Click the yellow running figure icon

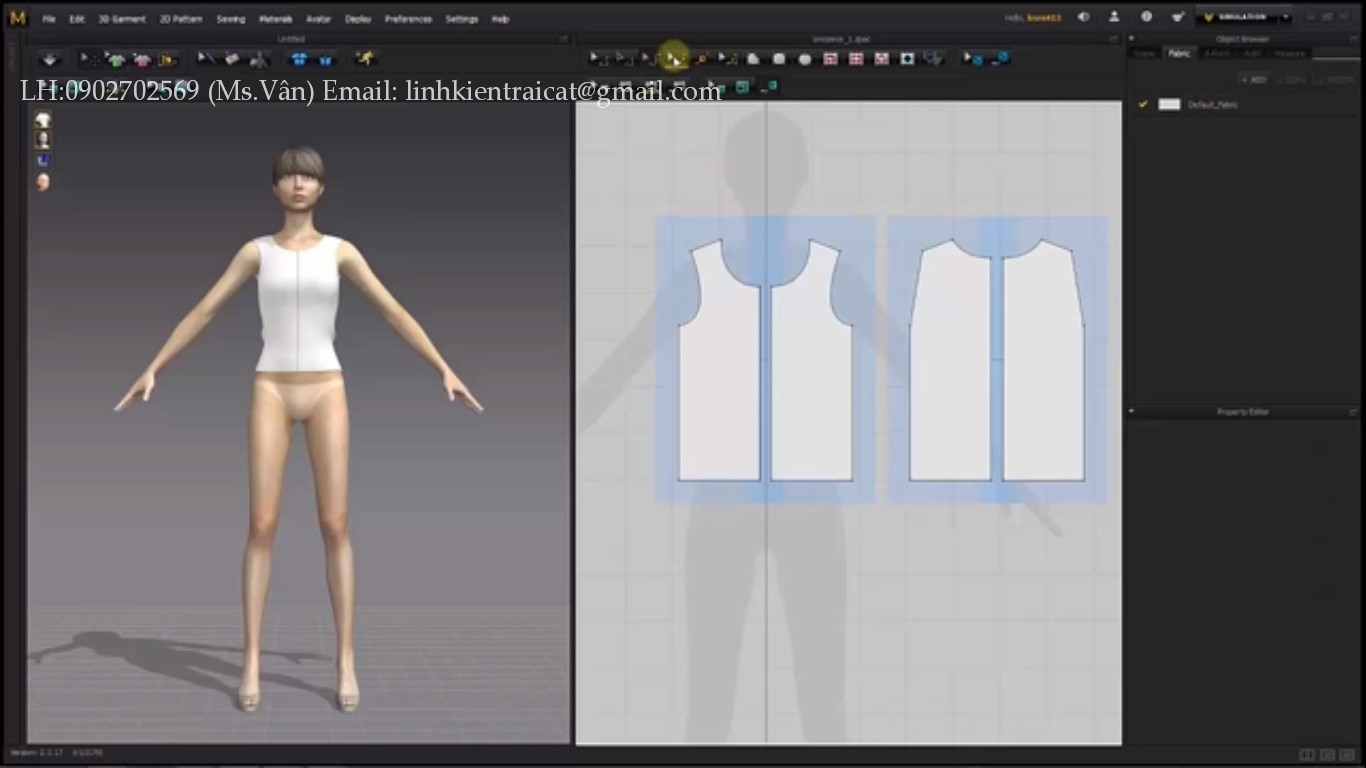(365, 59)
